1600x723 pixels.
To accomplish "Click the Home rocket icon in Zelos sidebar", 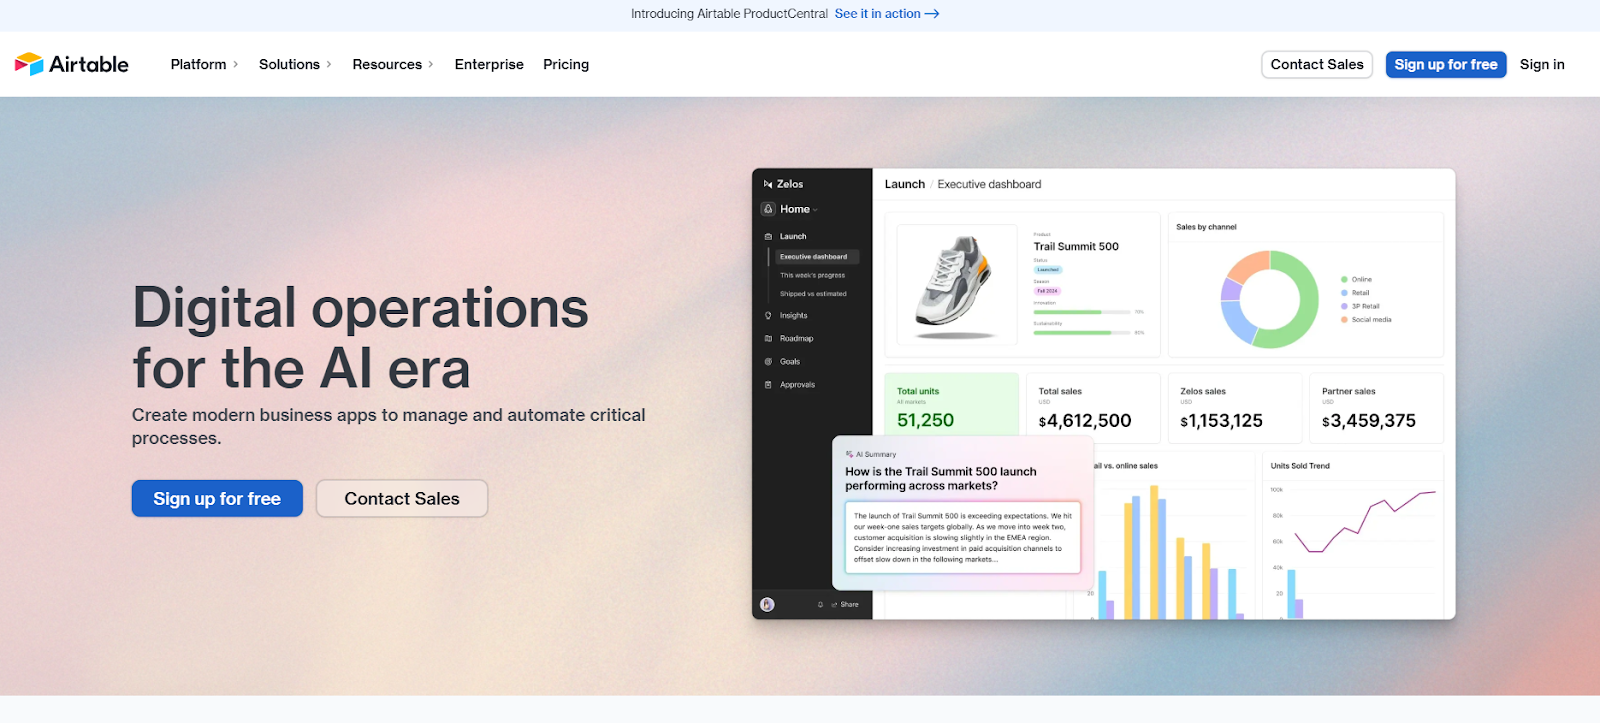I will click(768, 209).
